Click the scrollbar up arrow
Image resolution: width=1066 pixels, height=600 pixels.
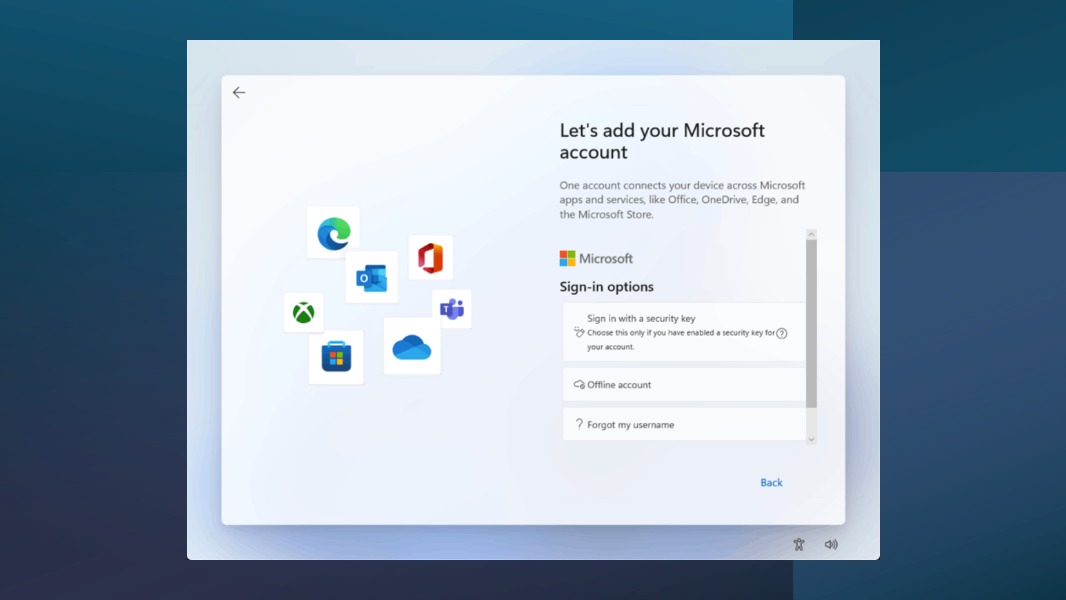click(811, 234)
